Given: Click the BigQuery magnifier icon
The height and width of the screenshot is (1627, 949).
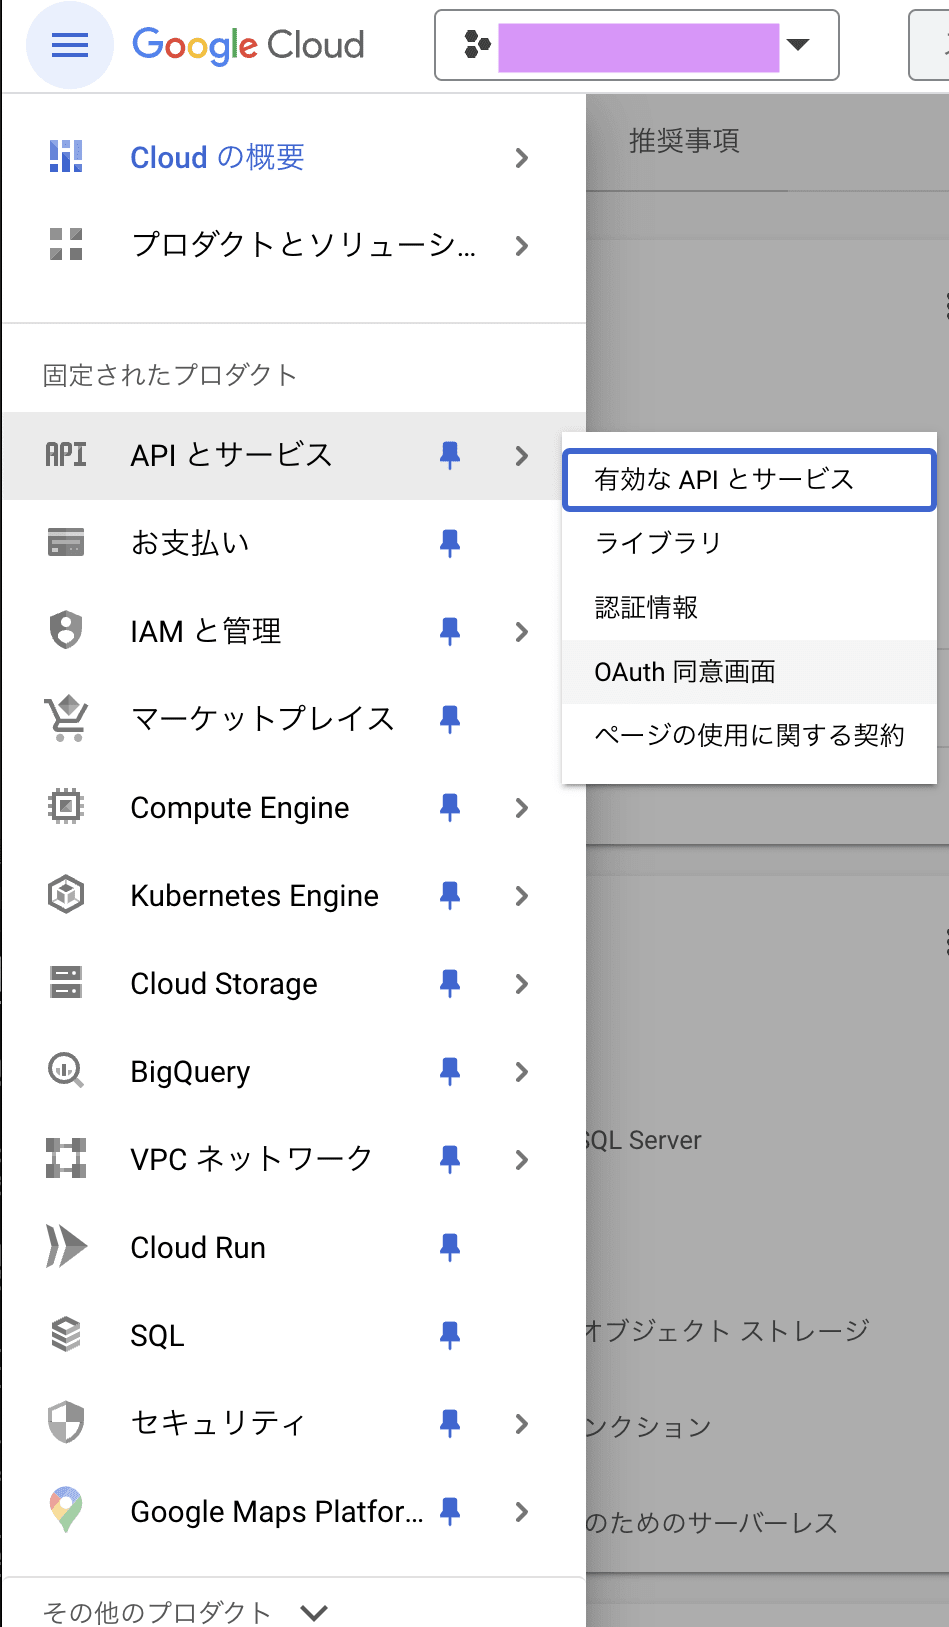Looking at the screenshot, I should [x=66, y=1071].
